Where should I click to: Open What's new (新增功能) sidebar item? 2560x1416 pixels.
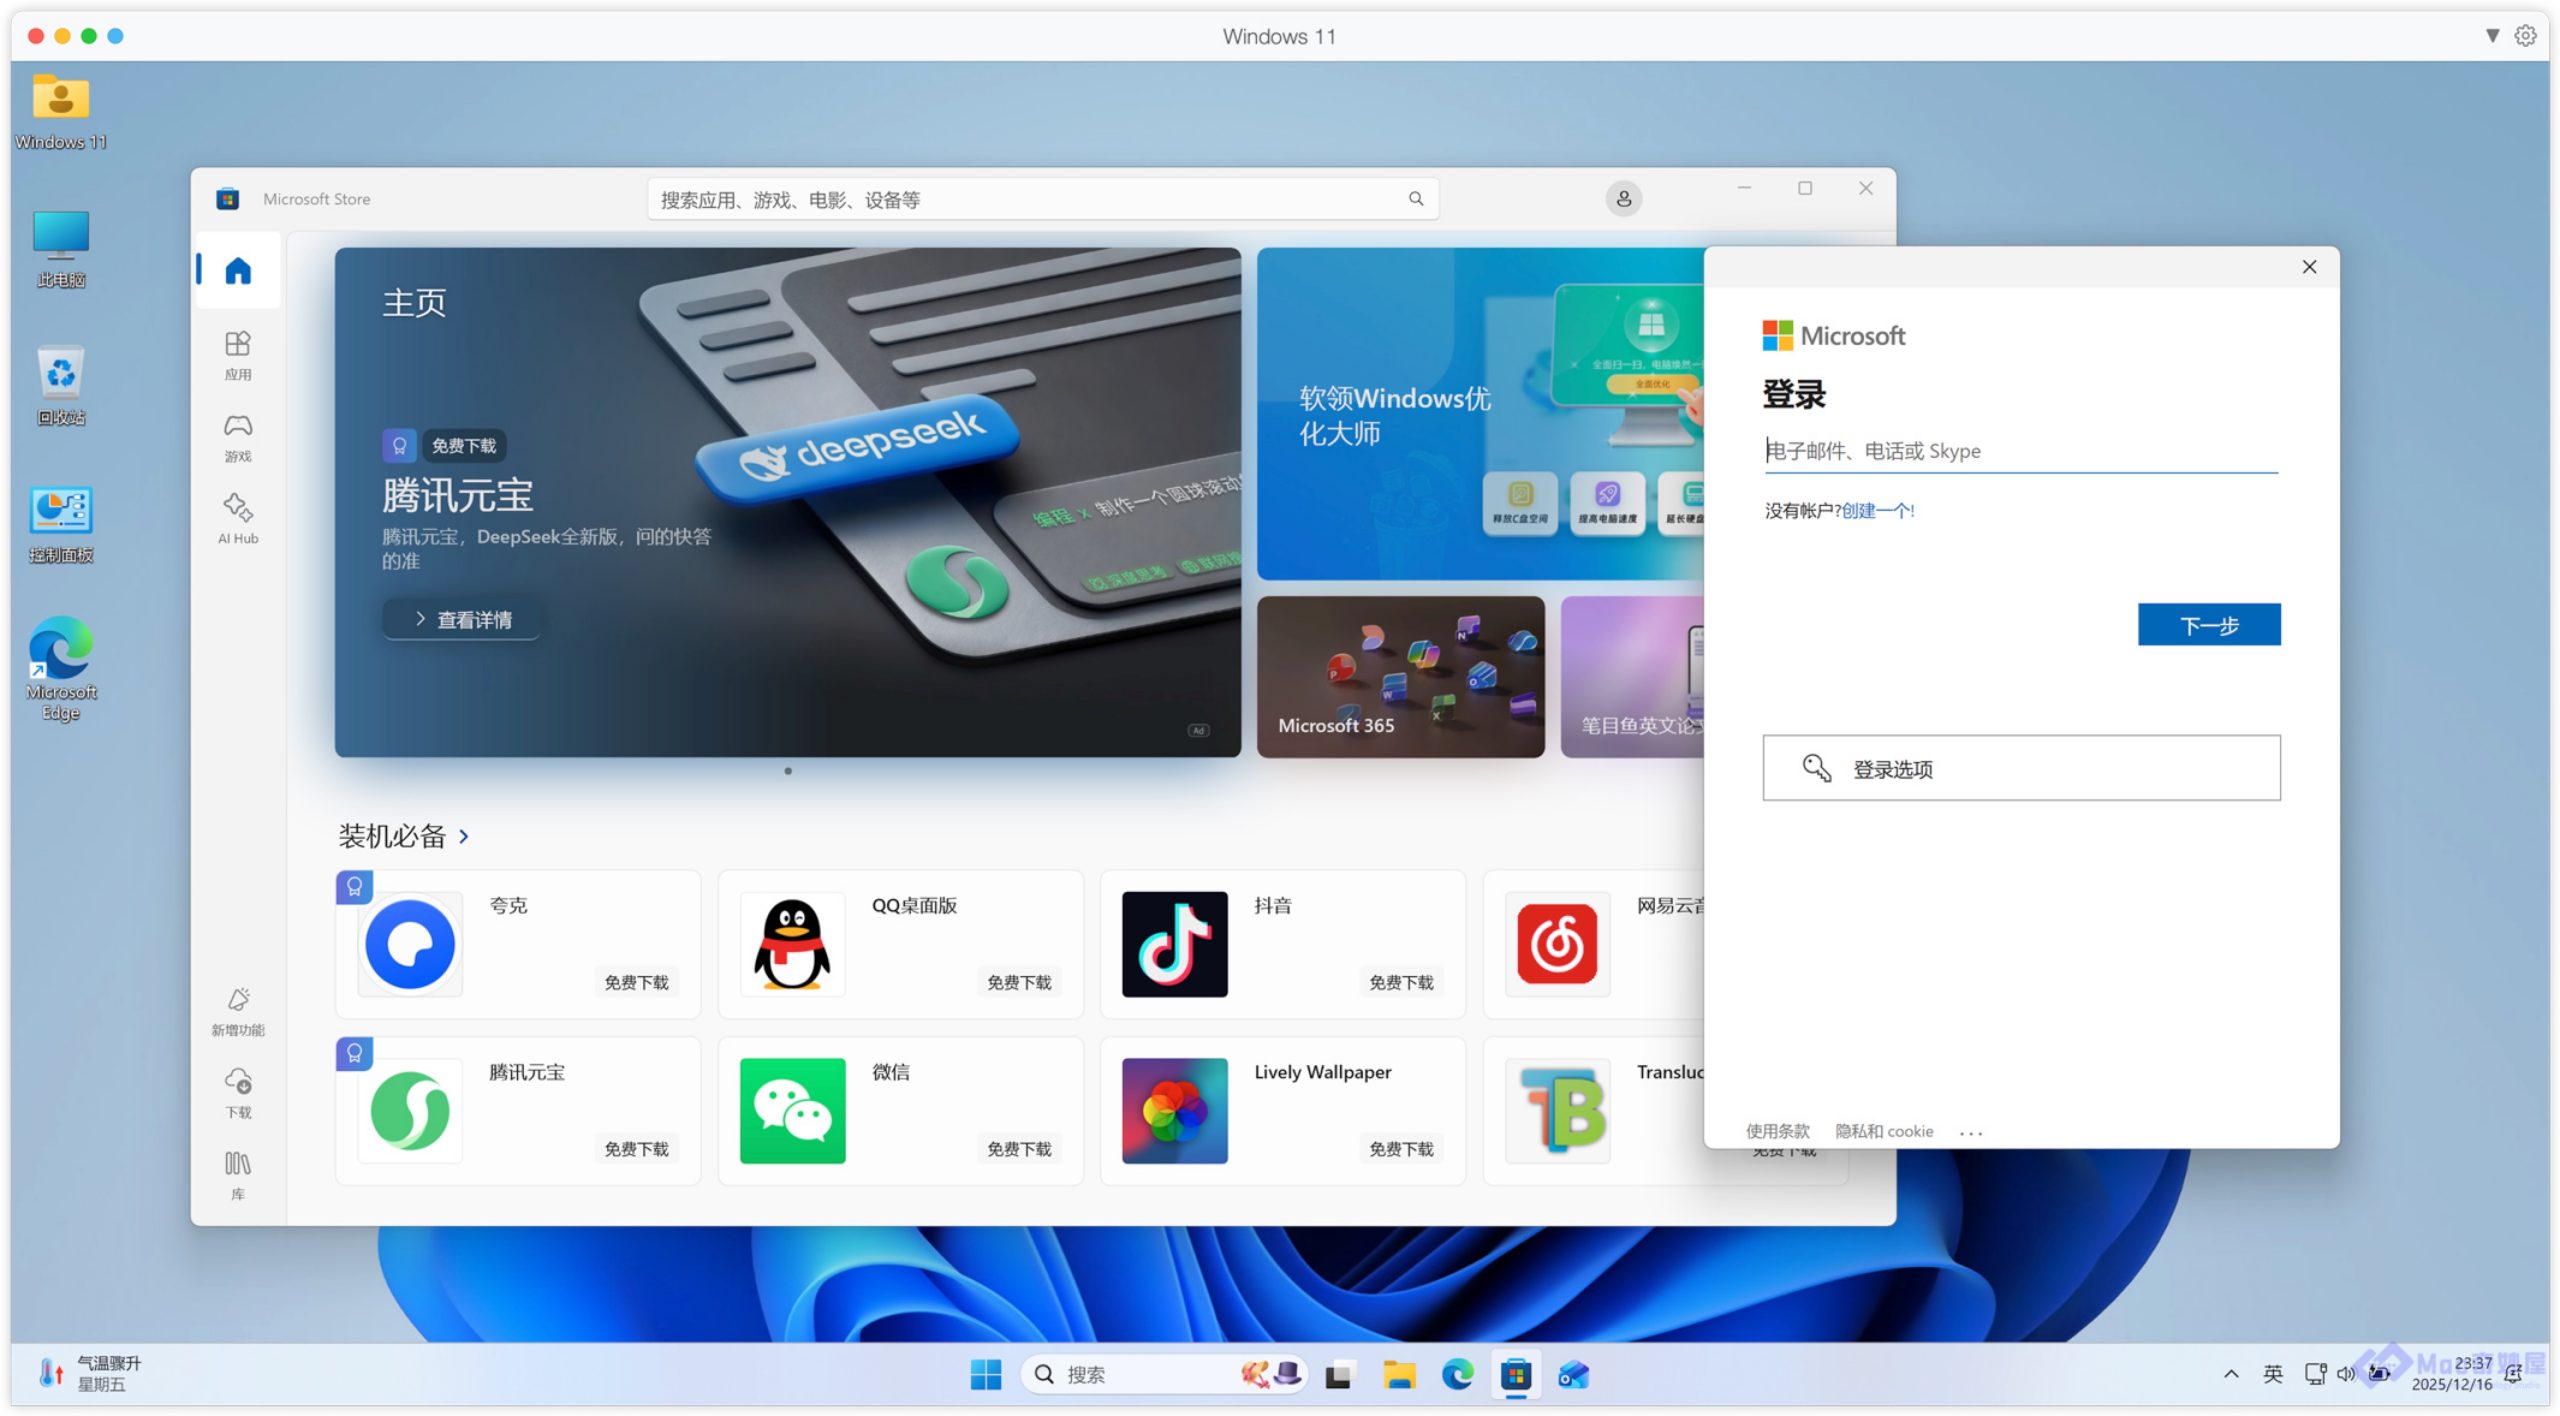(x=238, y=1010)
